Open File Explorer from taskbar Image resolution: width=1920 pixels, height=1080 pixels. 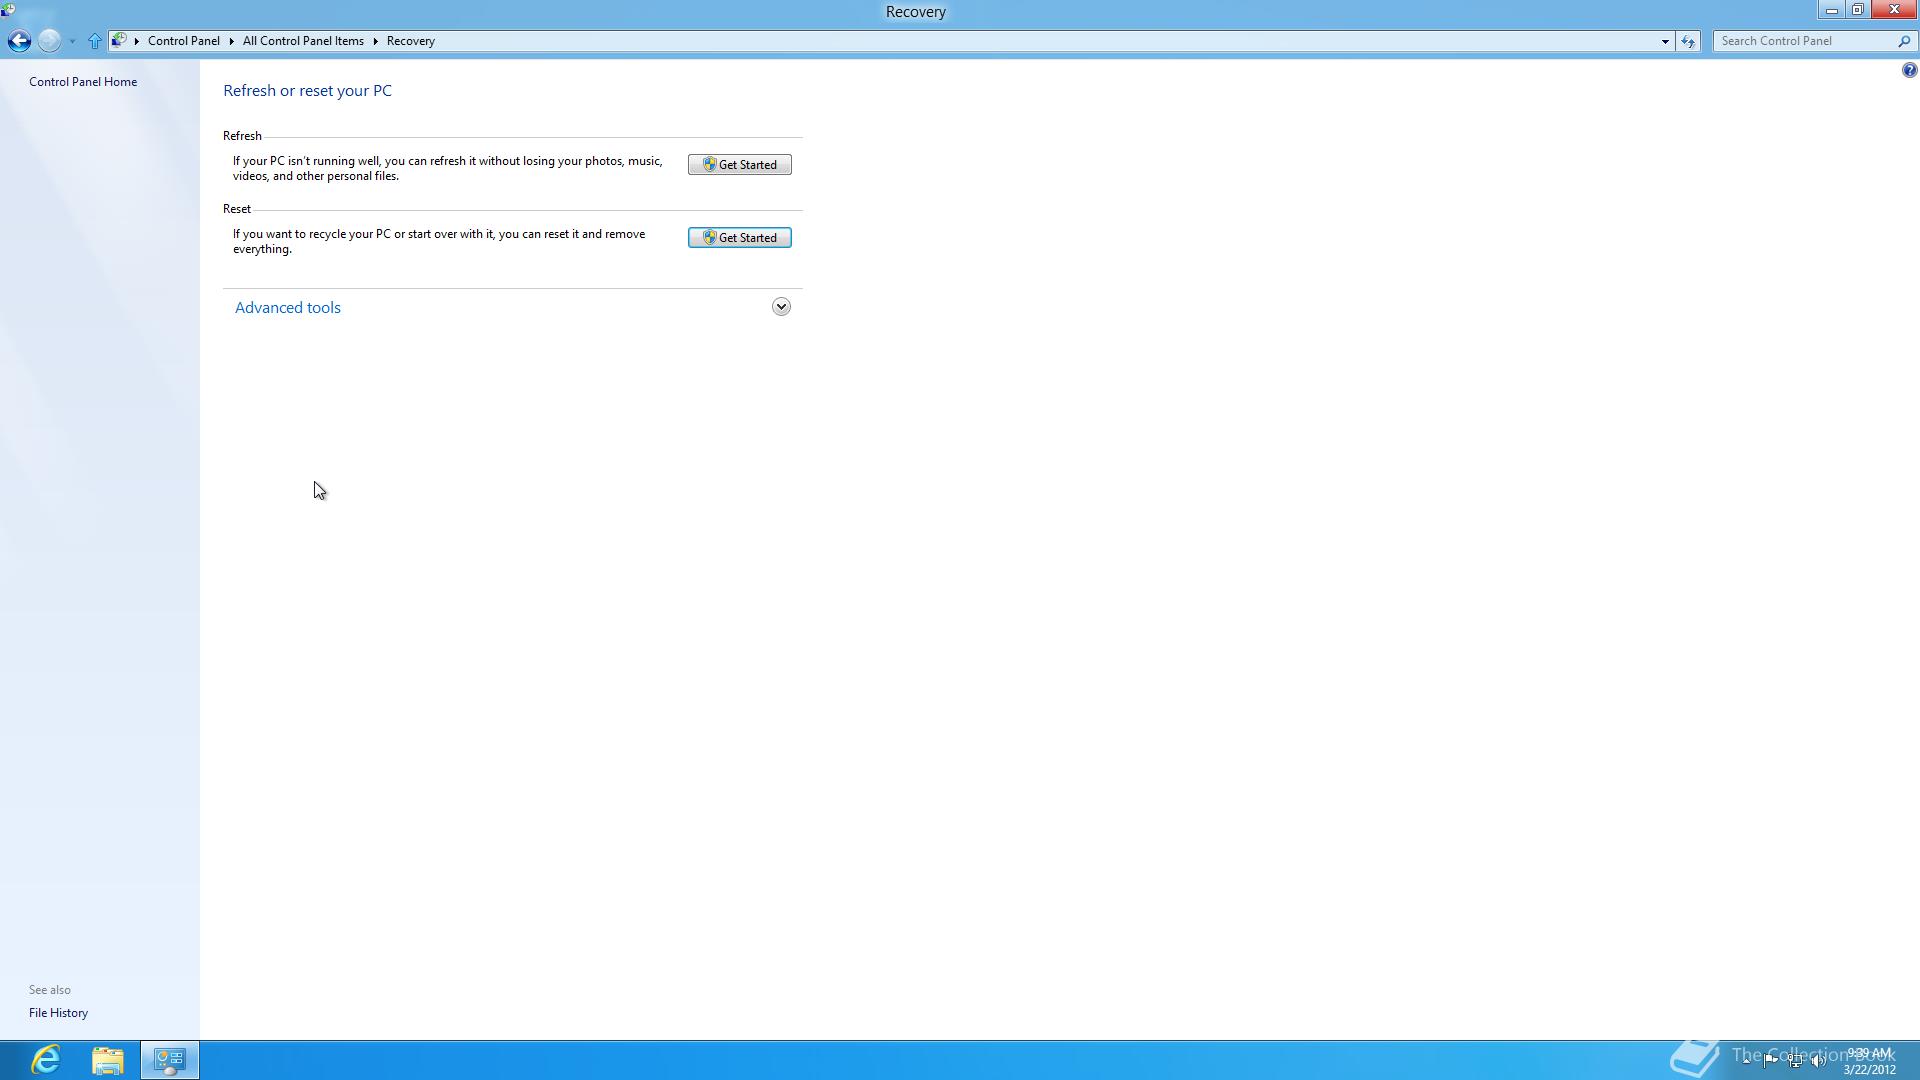[108, 1059]
